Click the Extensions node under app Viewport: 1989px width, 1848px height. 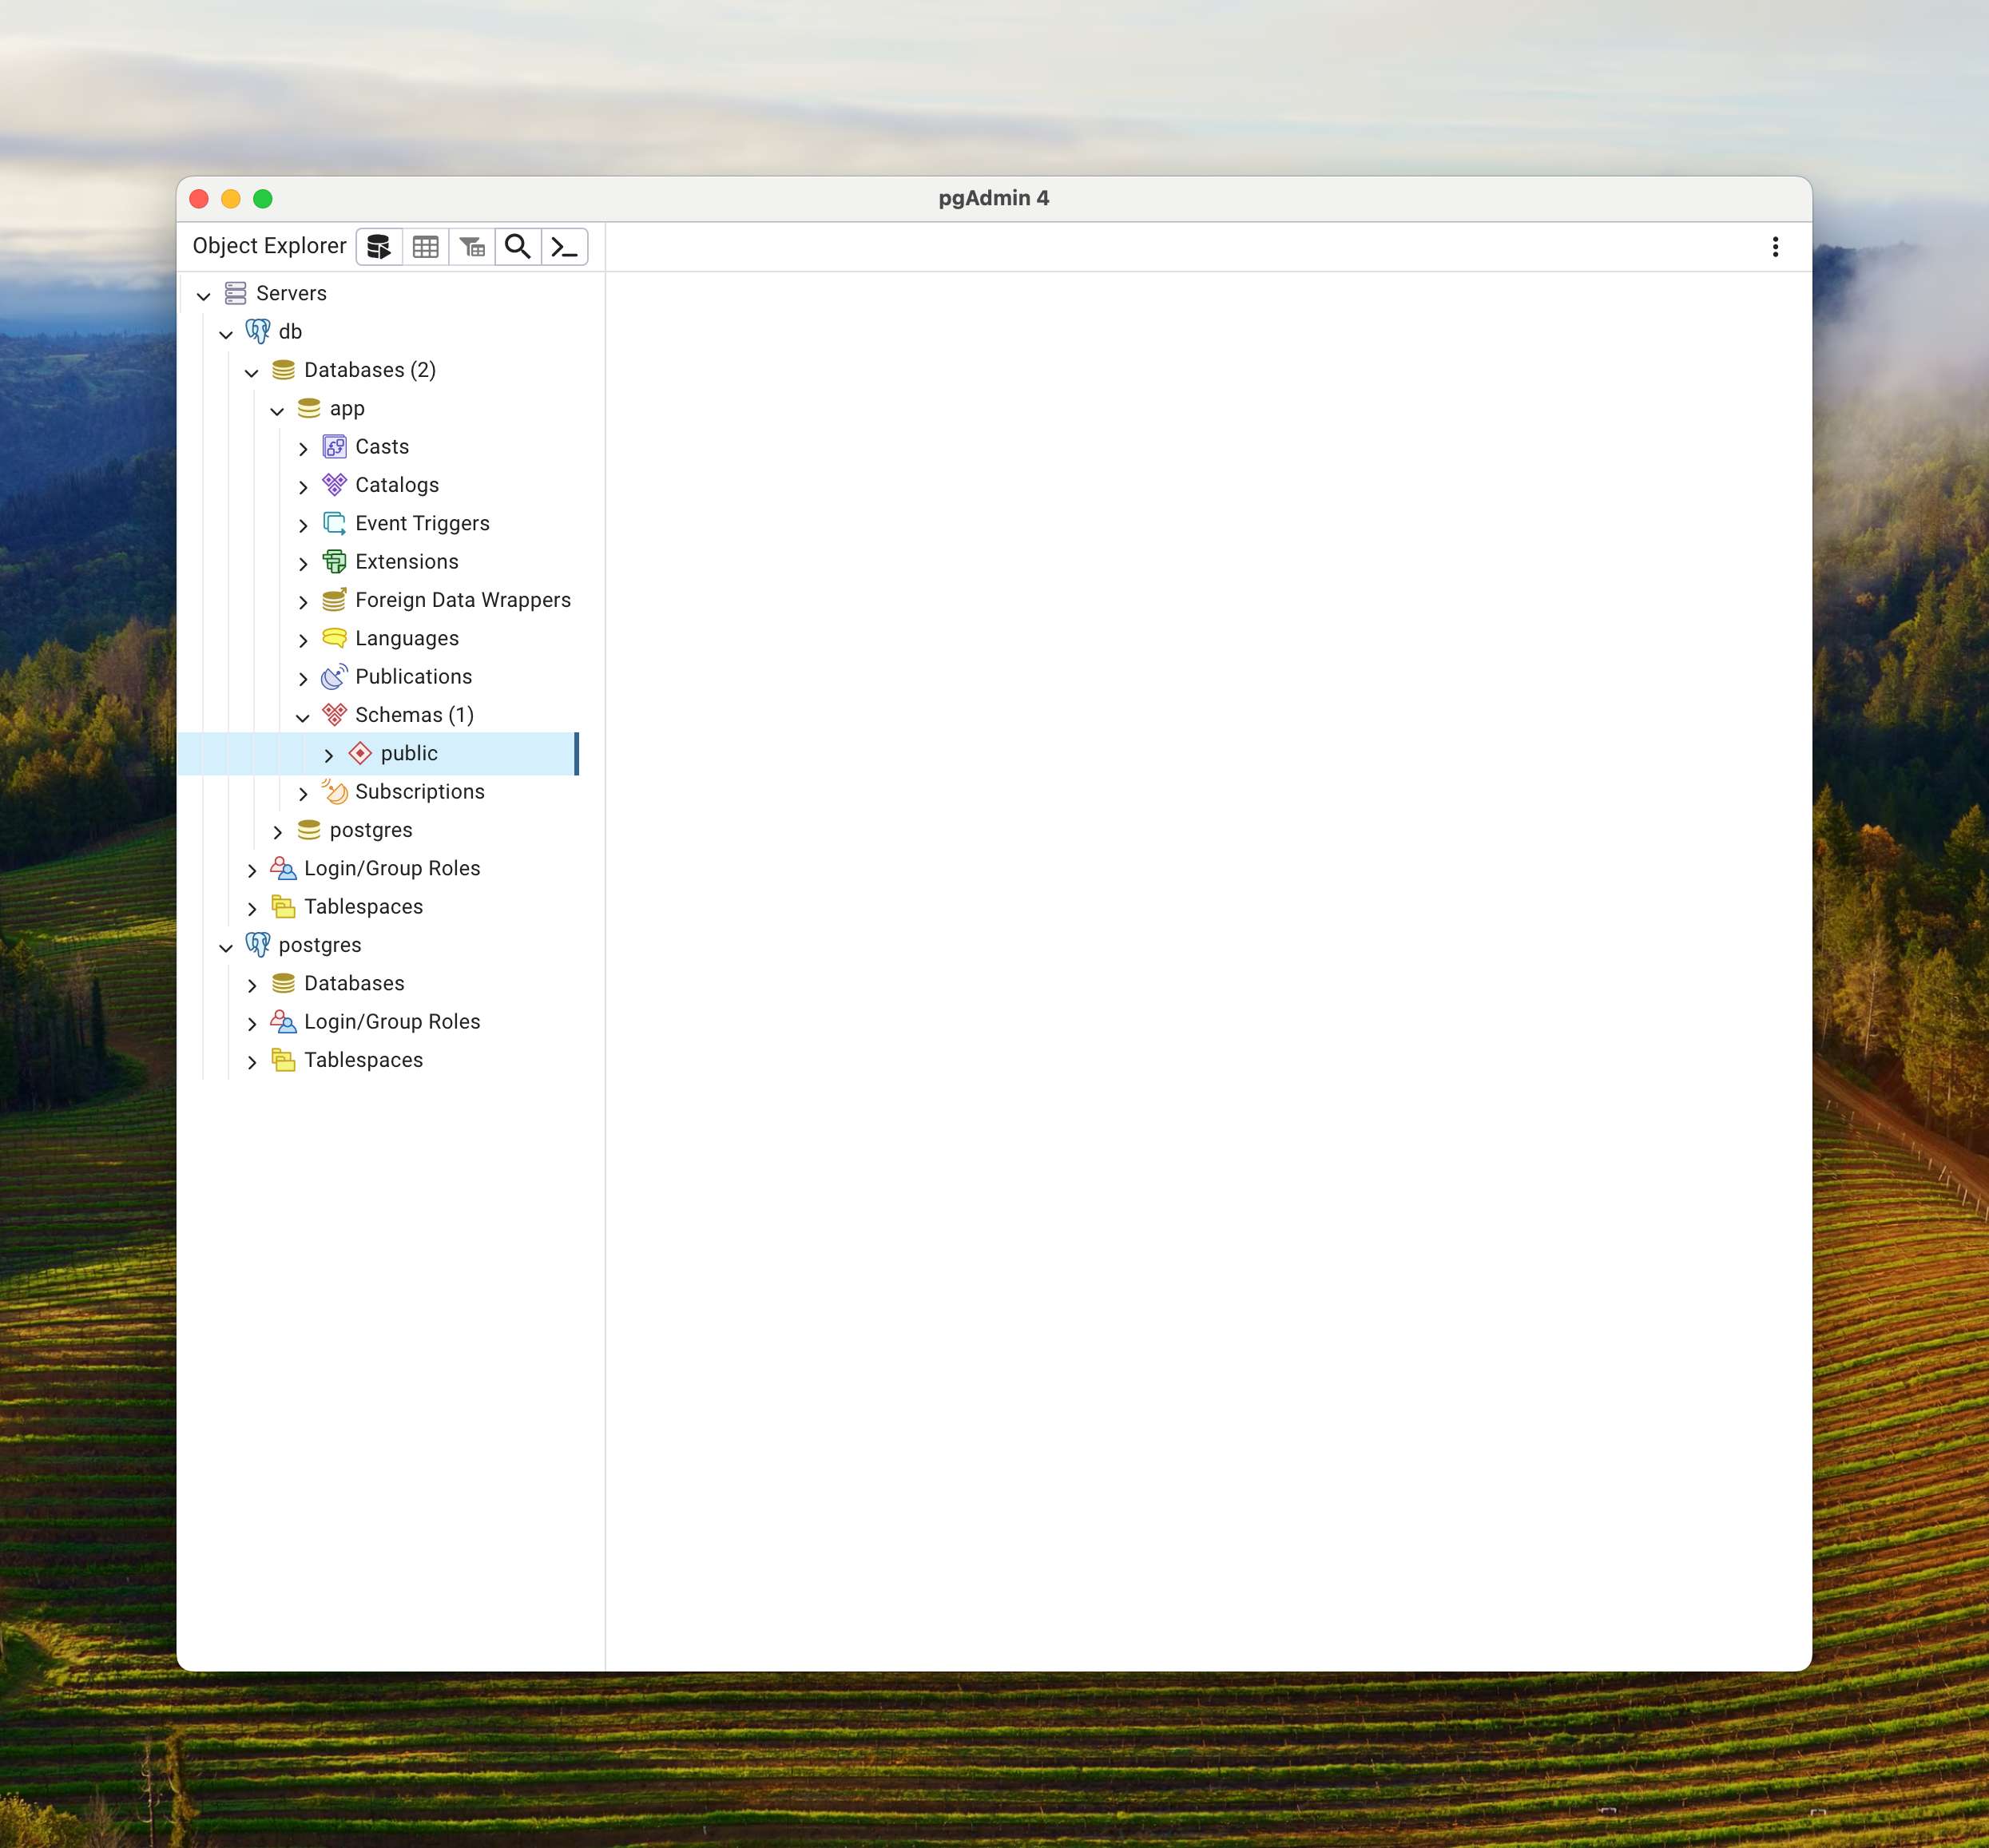coord(407,561)
